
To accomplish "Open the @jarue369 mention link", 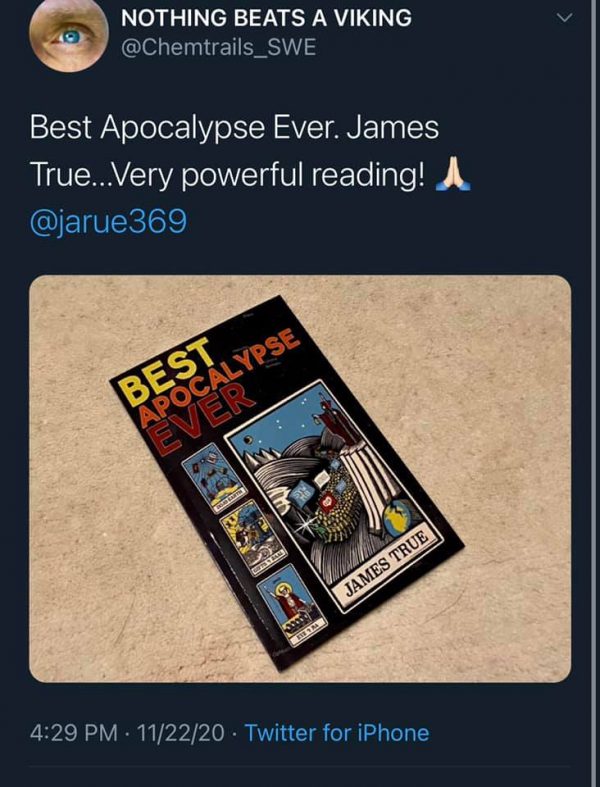I will (x=108, y=222).
